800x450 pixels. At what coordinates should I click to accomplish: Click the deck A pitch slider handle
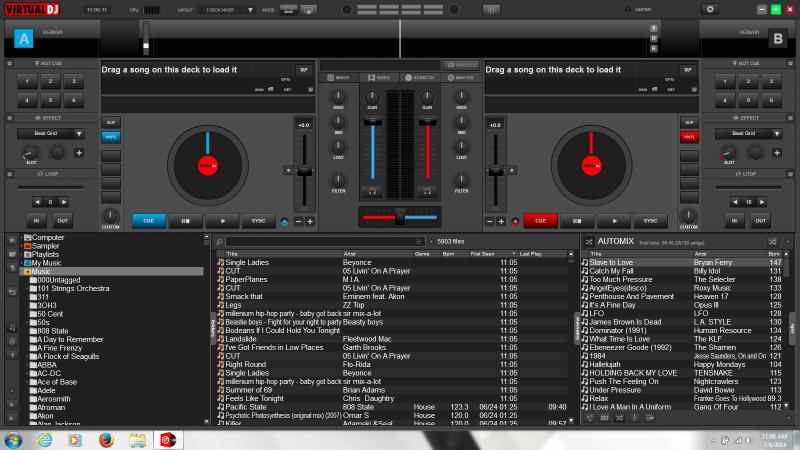point(304,171)
